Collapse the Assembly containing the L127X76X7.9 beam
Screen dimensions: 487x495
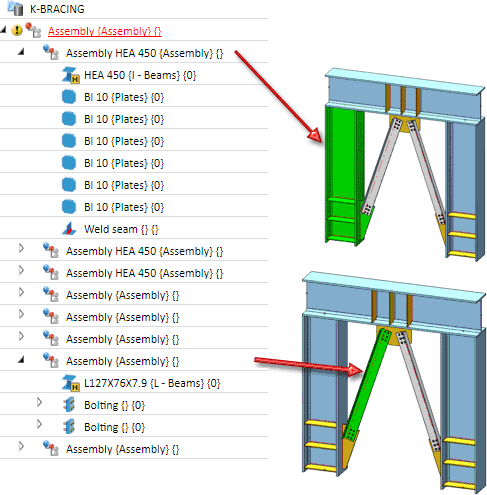[21, 360]
